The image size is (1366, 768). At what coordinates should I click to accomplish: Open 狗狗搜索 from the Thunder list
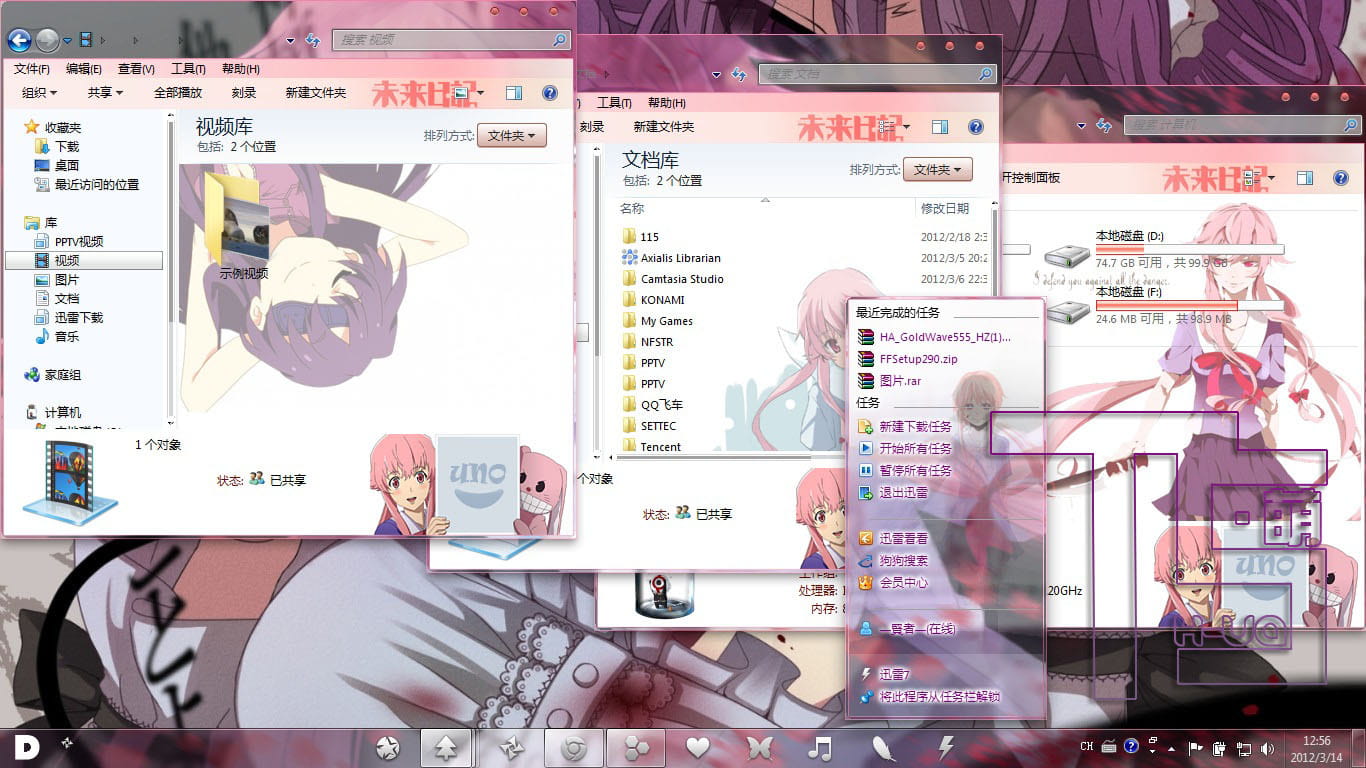click(x=866, y=561)
